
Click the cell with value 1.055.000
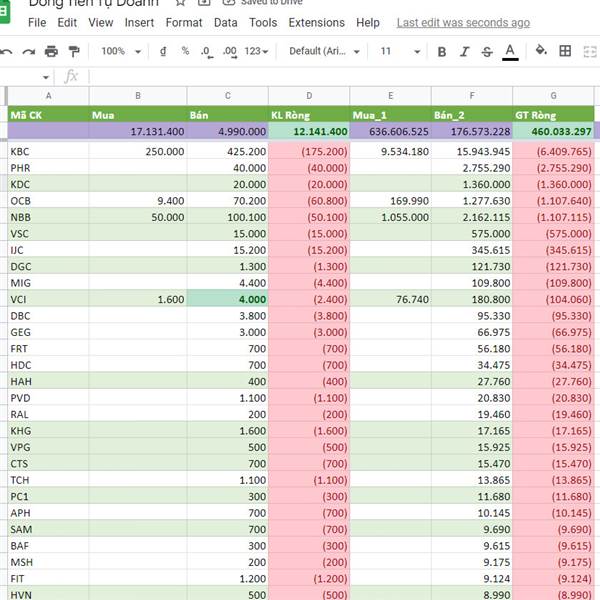coord(390,217)
